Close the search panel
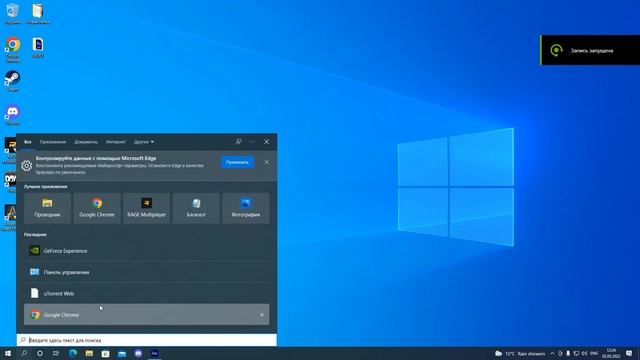 [x=267, y=142]
